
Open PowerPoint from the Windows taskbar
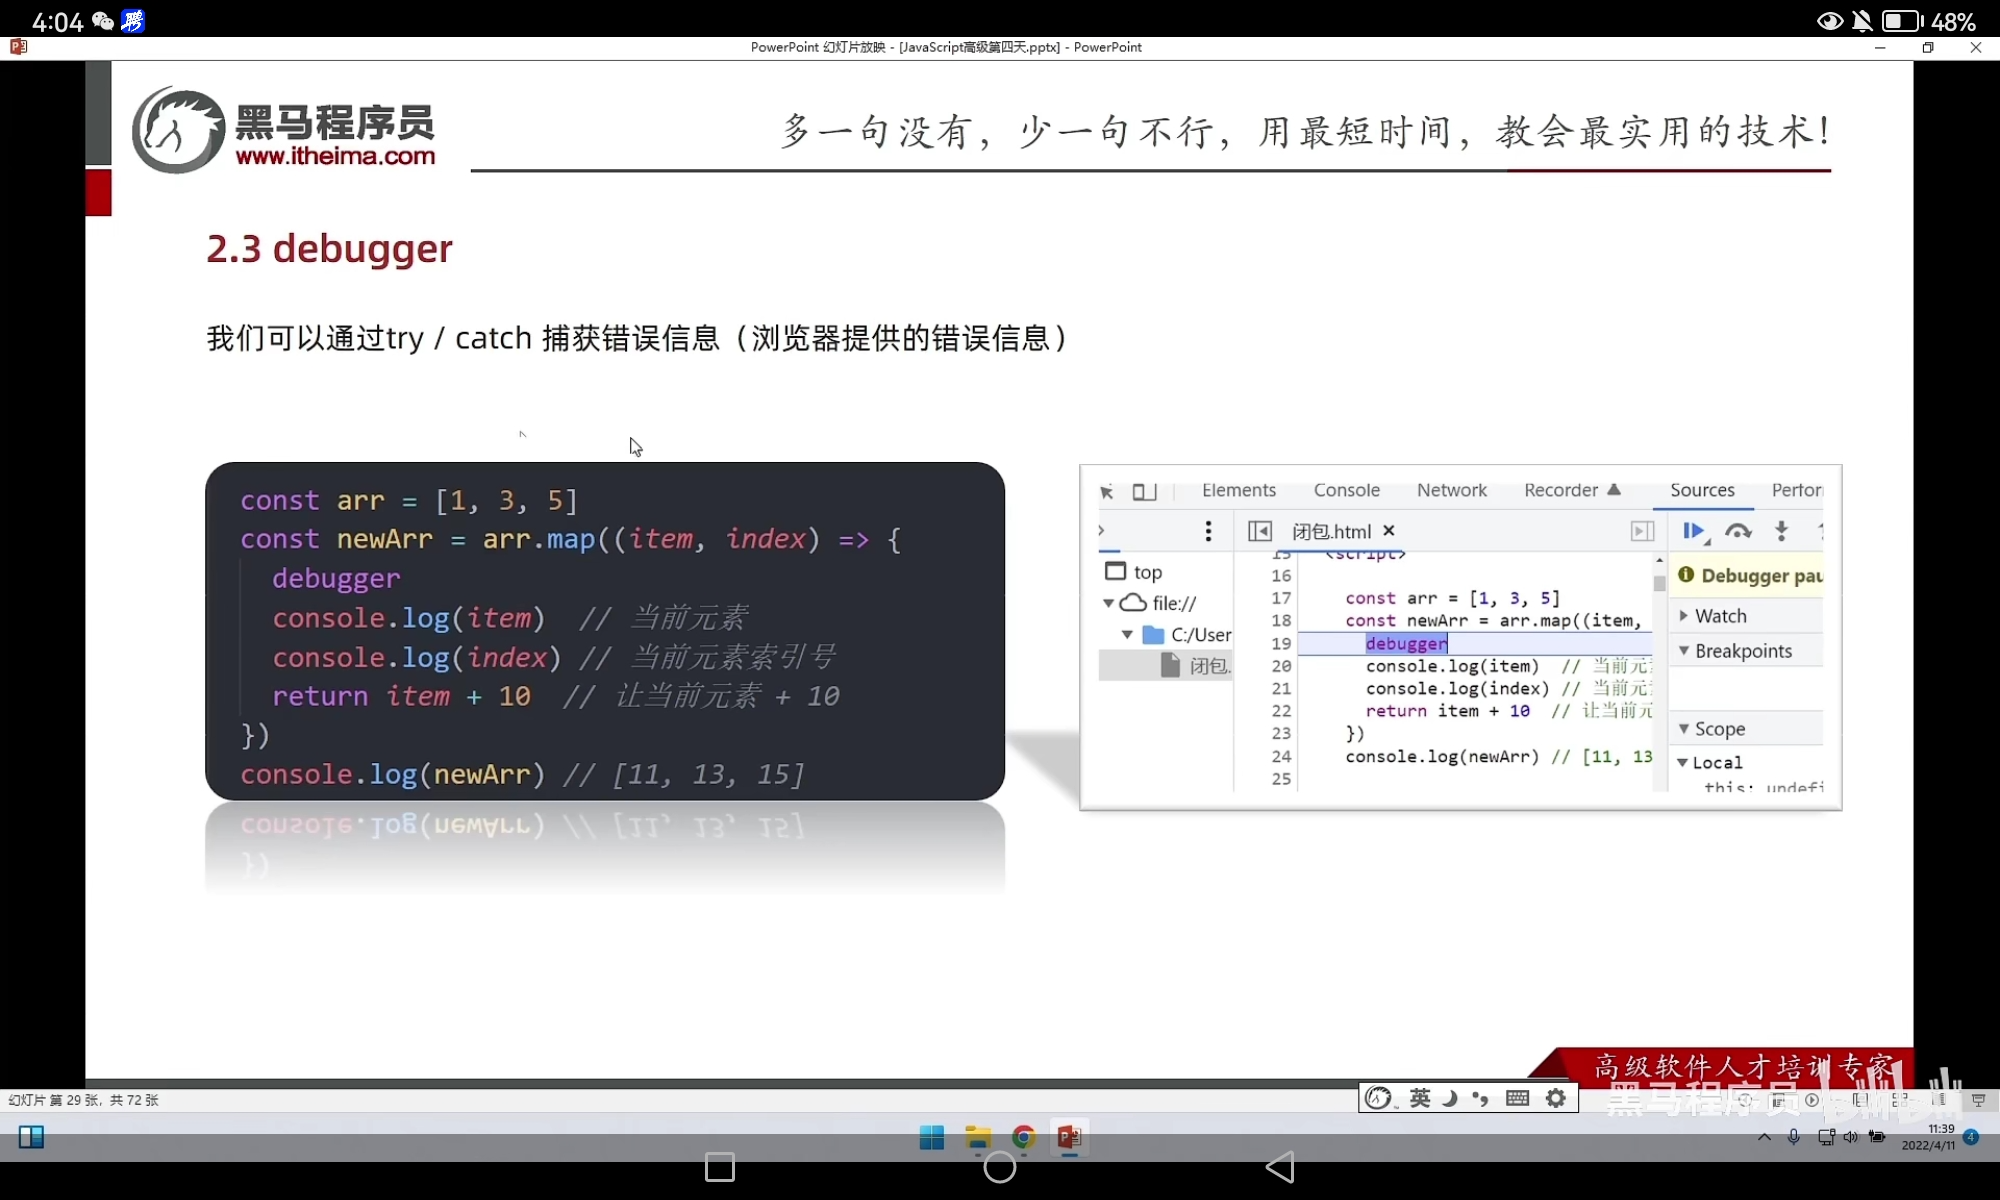click(1069, 1137)
